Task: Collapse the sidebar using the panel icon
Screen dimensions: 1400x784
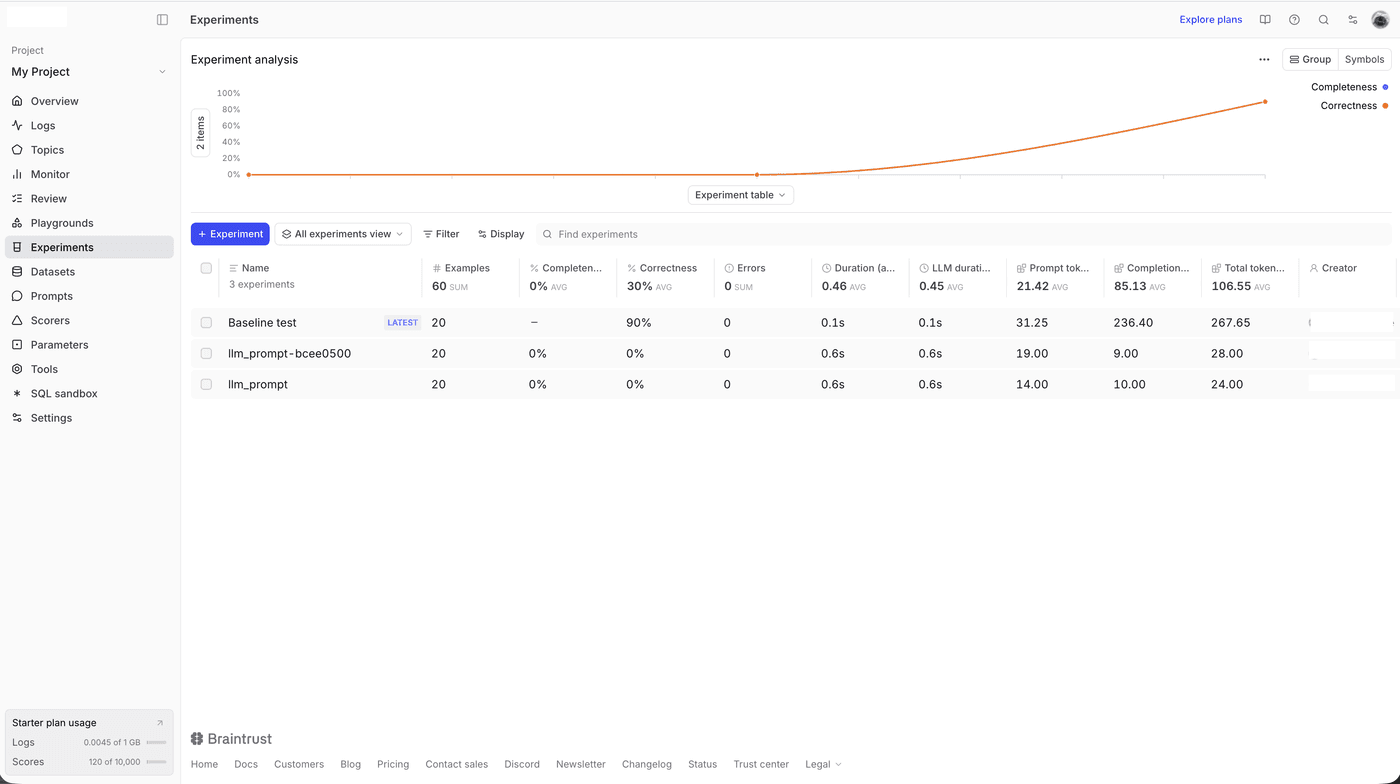Action: (x=162, y=19)
